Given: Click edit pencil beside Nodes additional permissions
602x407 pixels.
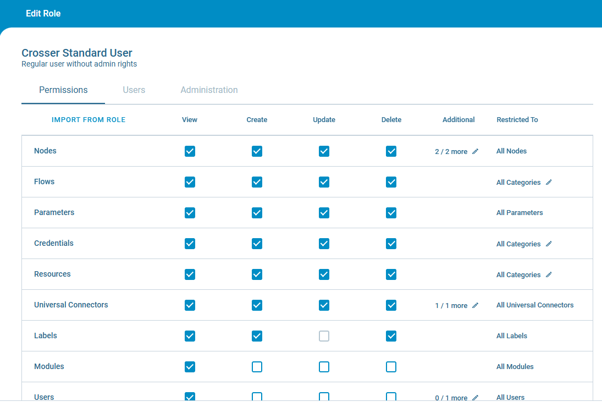Looking at the screenshot, I should pyautogui.click(x=475, y=152).
